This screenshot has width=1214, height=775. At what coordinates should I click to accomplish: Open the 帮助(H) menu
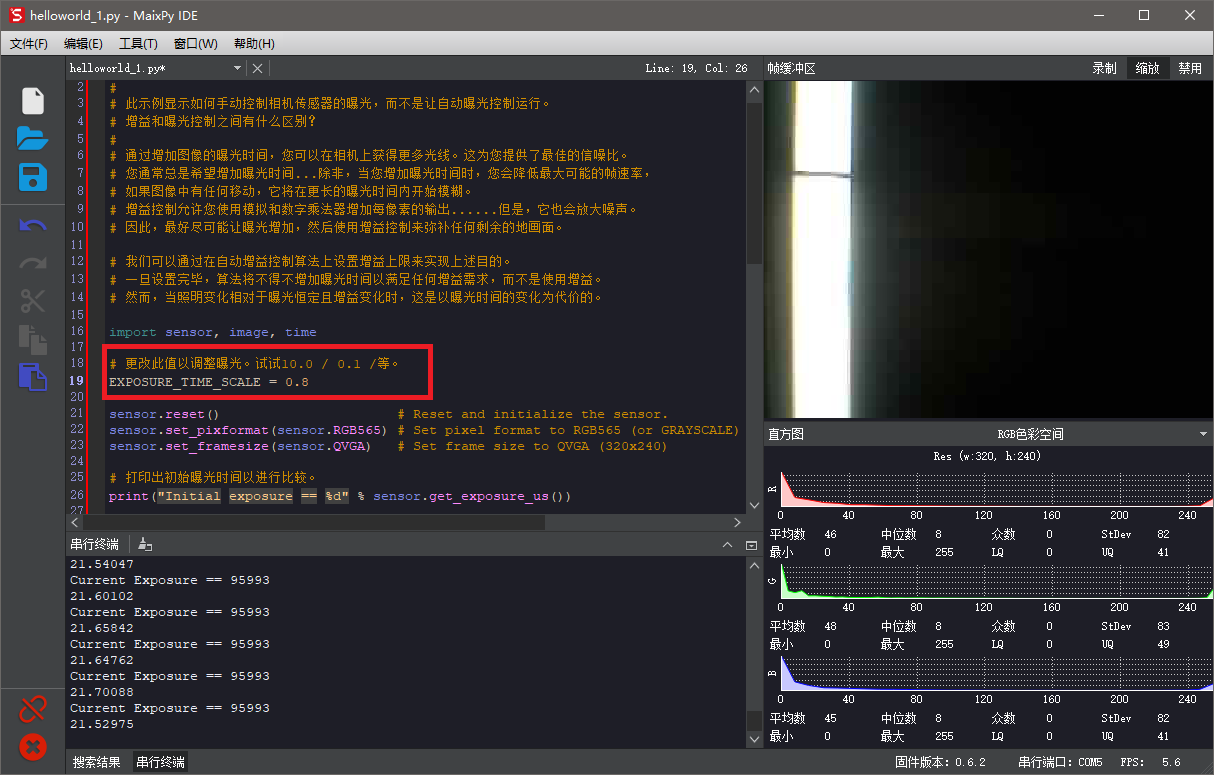click(253, 43)
